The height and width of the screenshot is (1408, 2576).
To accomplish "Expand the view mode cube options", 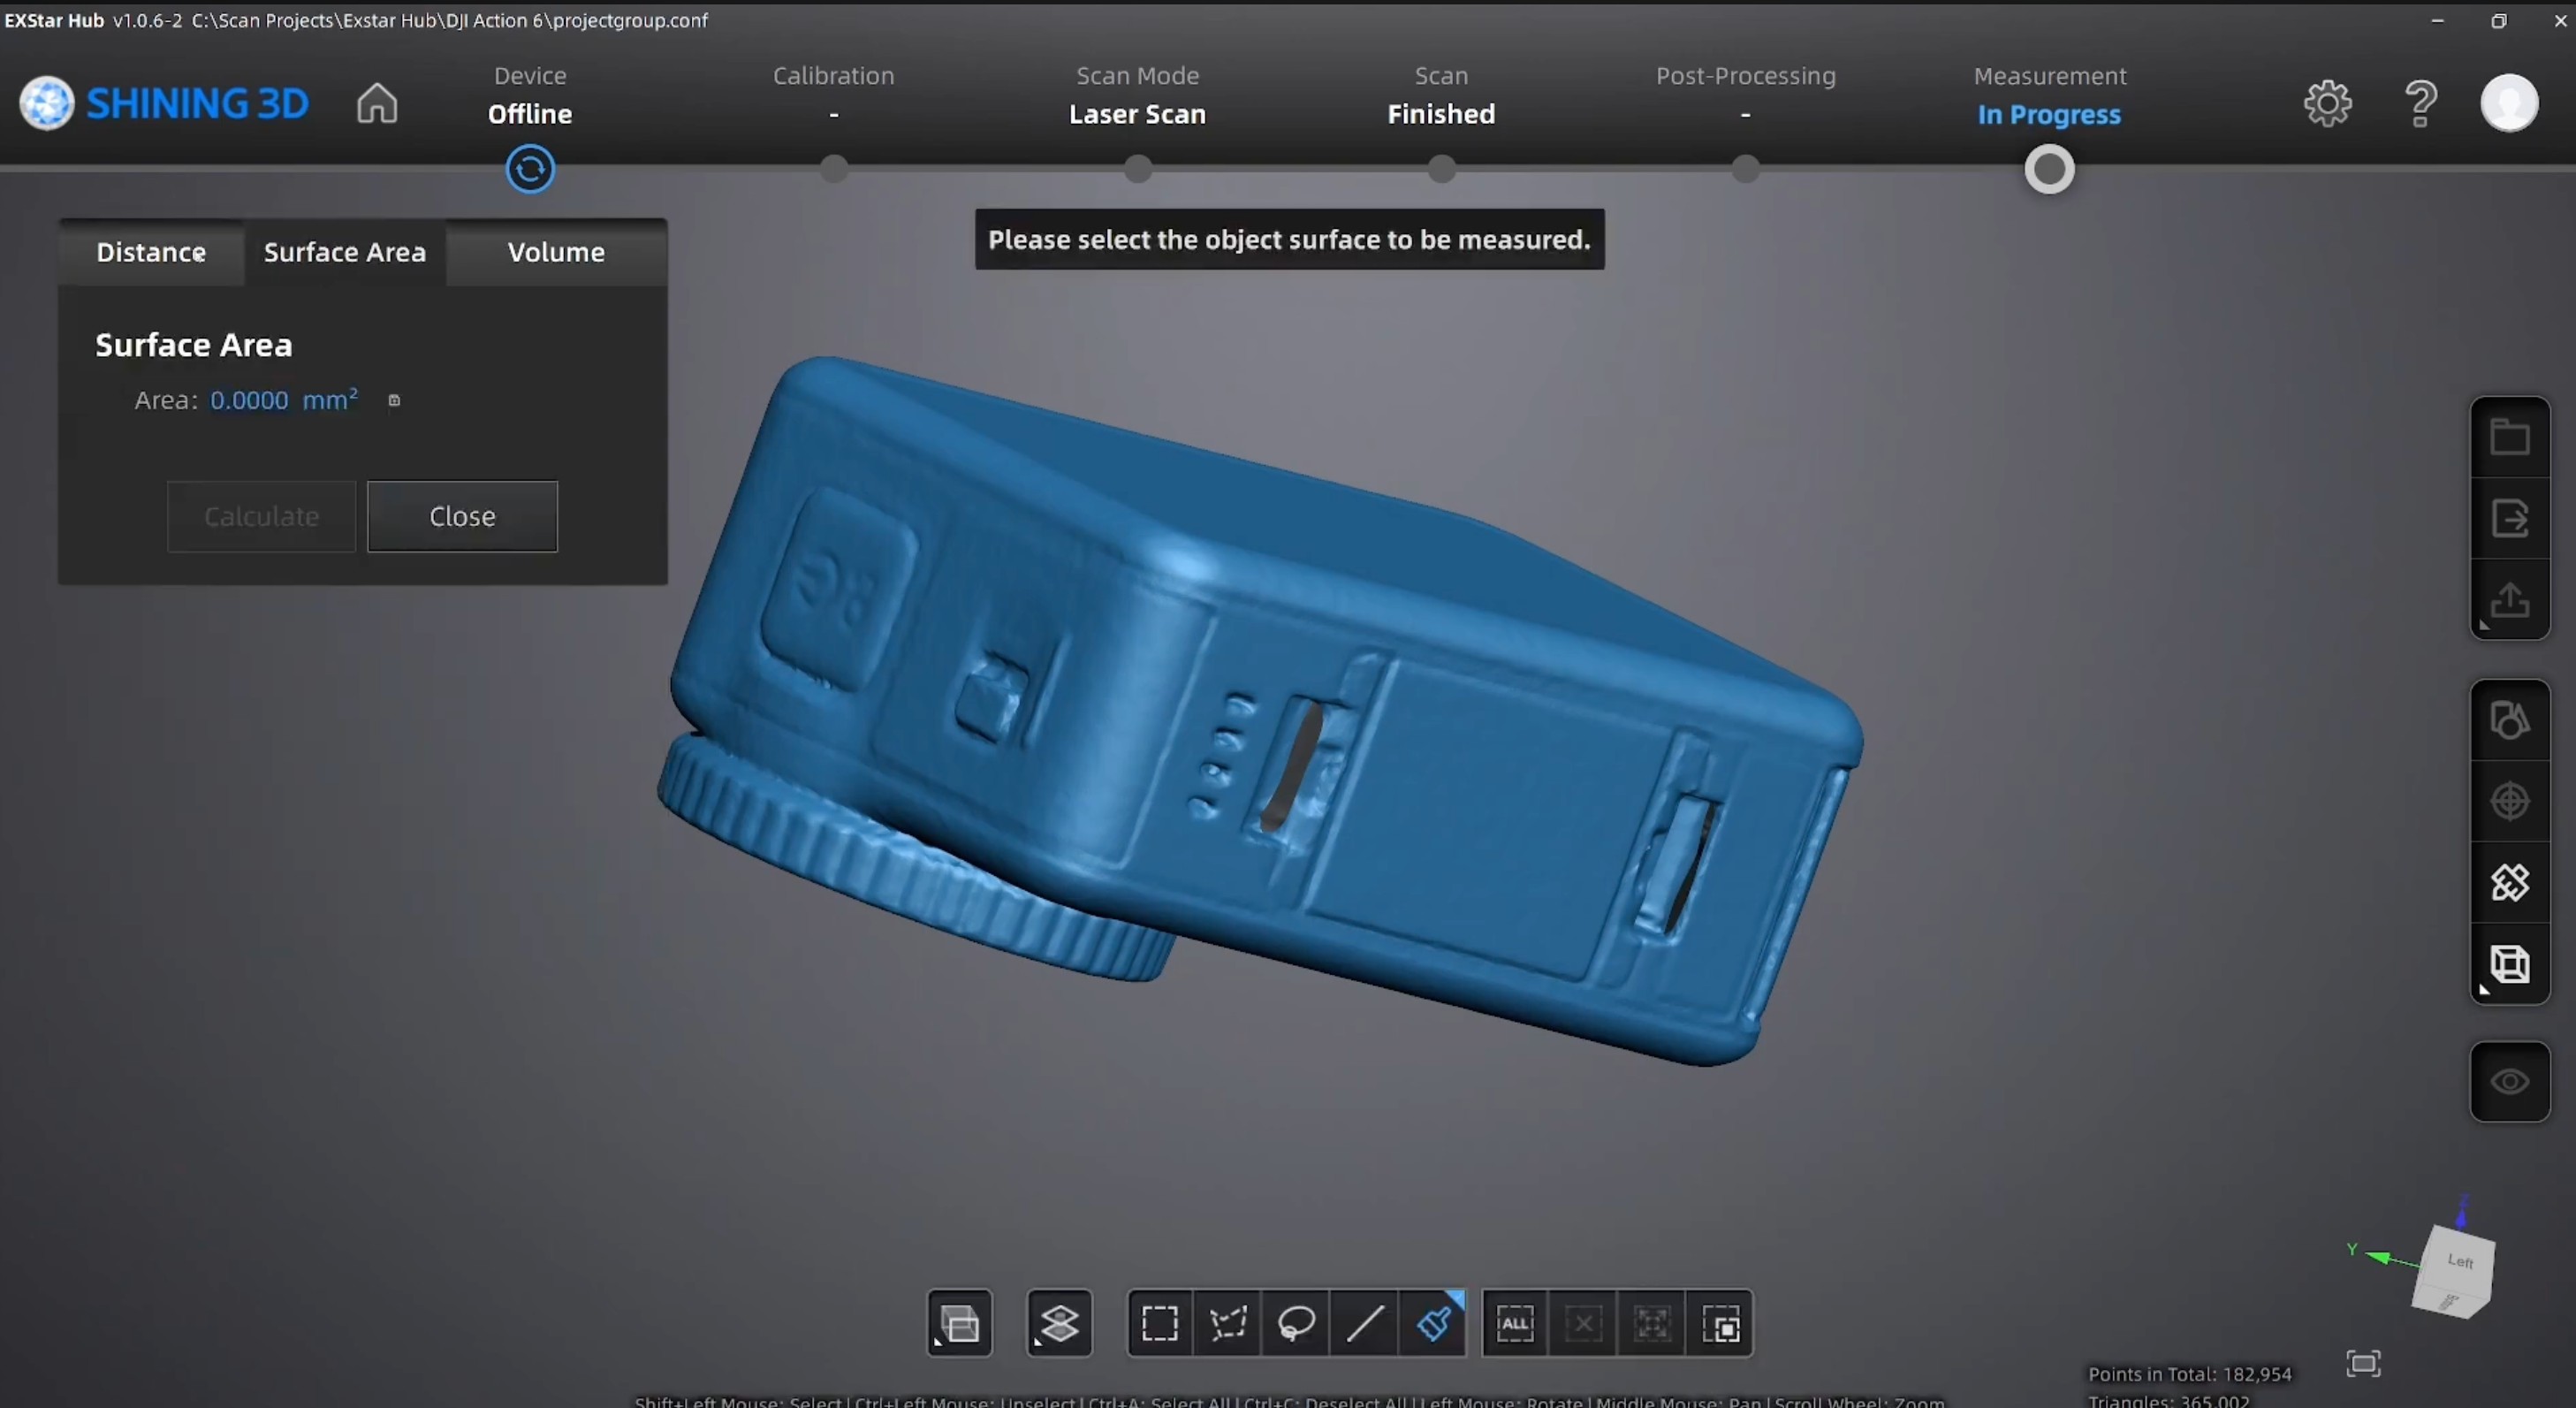I will pos(2509,964).
